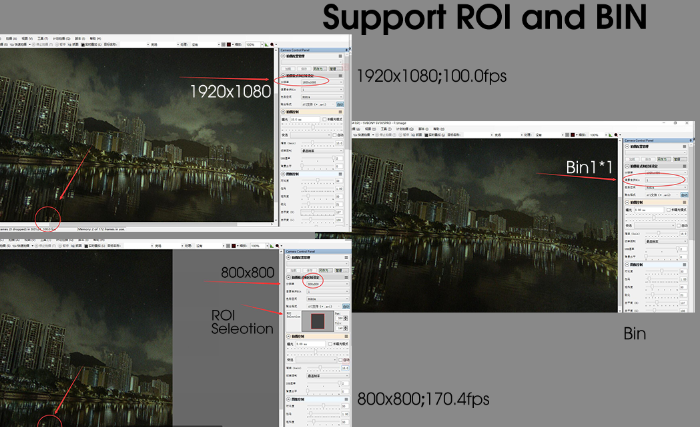Click exposure time field in Bin window
This screenshot has height=427, width=700.
[x=650, y=210]
